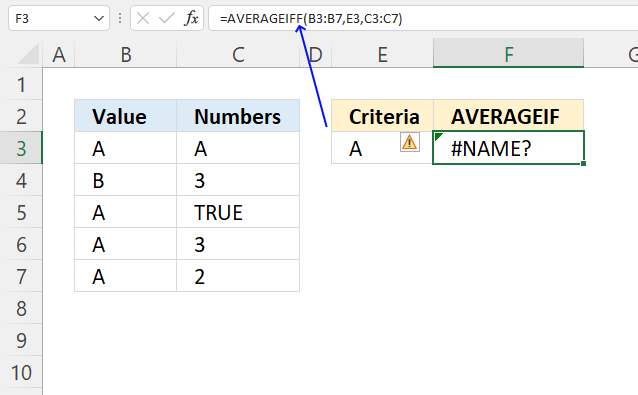The width and height of the screenshot is (638, 395).
Task: Click the Value header cell
Action: point(126,116)
